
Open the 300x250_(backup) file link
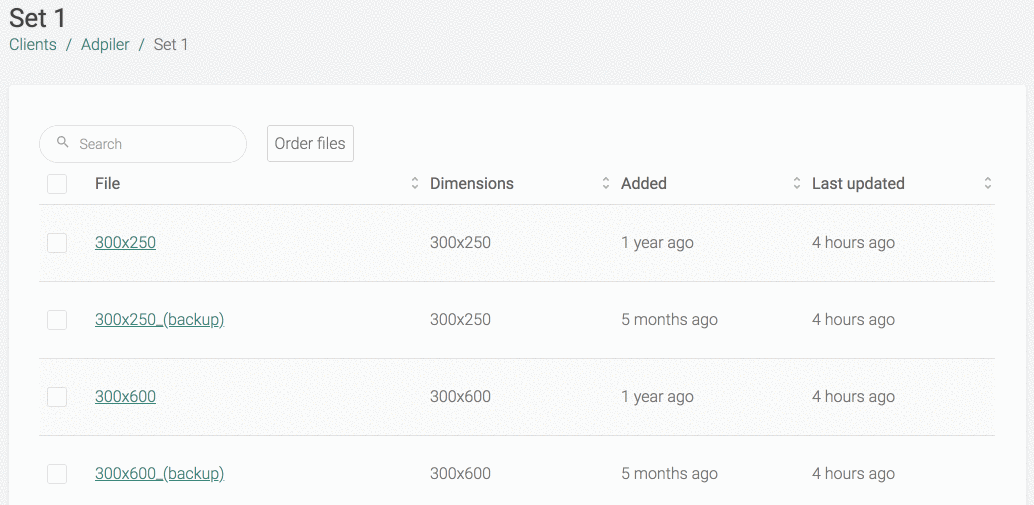coord(160,320)
